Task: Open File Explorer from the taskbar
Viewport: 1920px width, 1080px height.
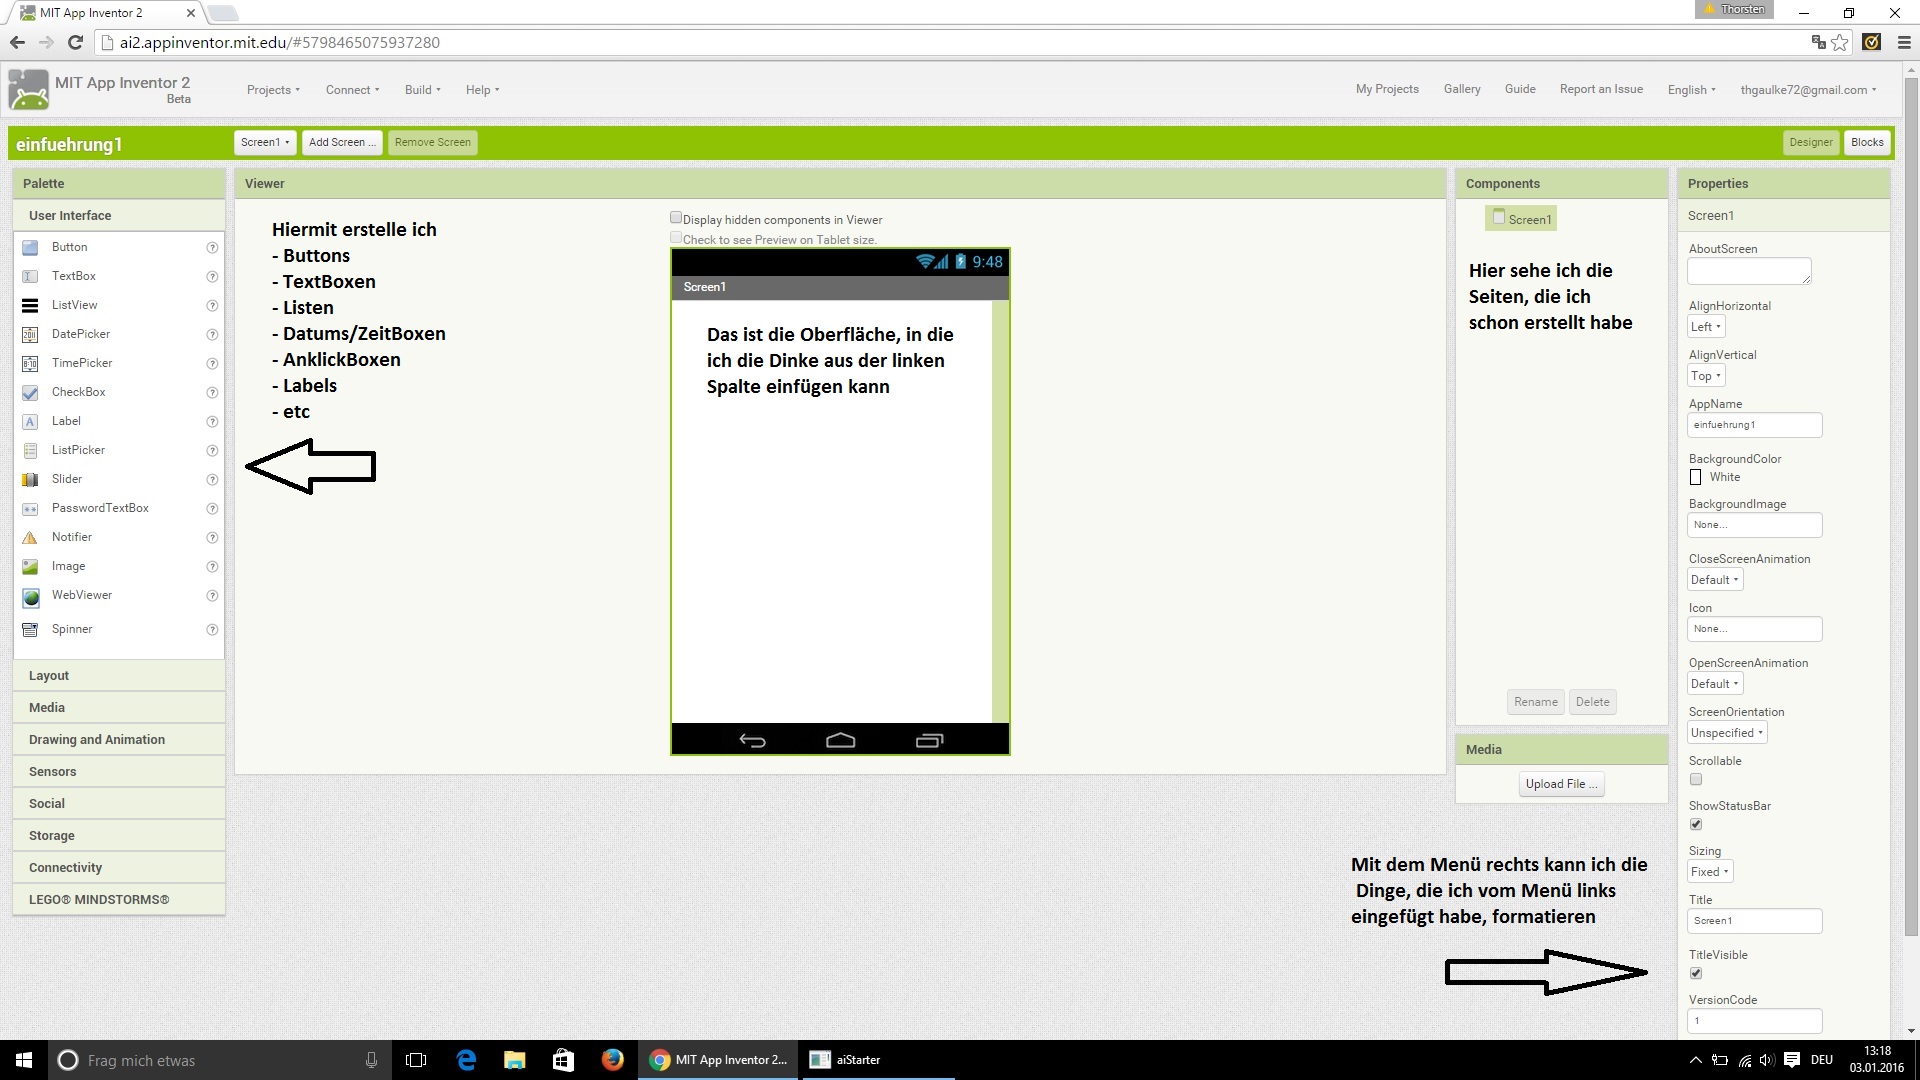Action: coord(515,1060)
